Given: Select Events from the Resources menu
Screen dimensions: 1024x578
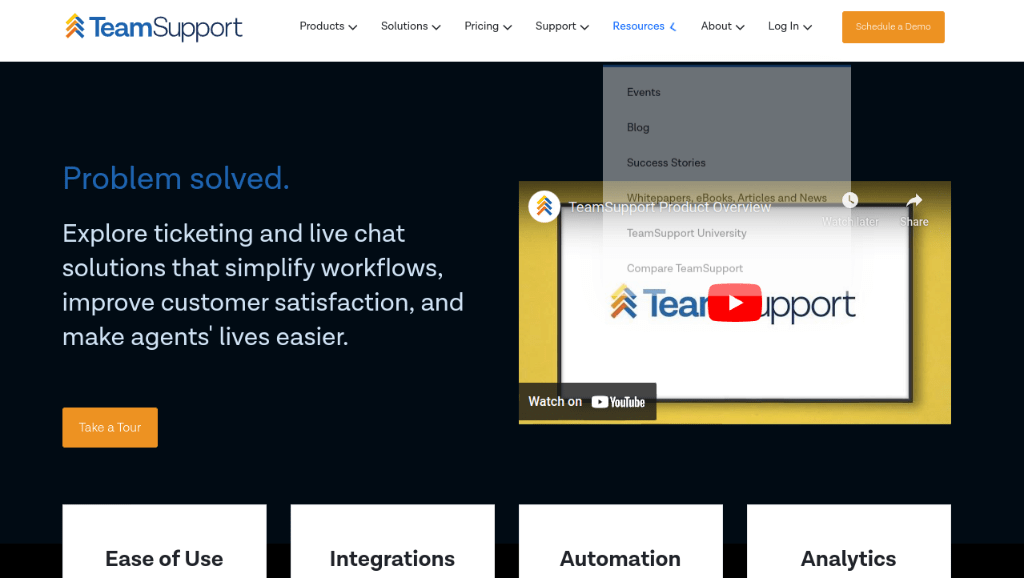Looking at the screenshot, I should pos(643,92).
